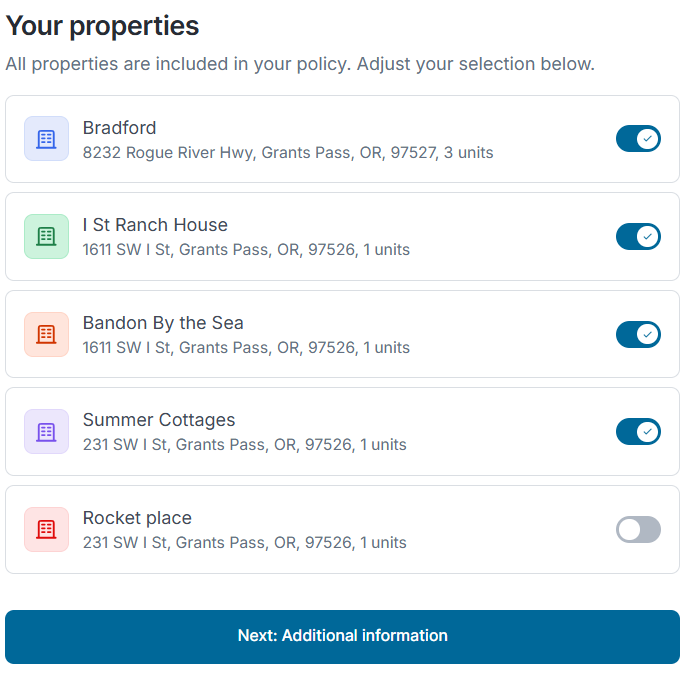Click Rocket place address line text
This screenshot has width=690, height=678.
245,542
